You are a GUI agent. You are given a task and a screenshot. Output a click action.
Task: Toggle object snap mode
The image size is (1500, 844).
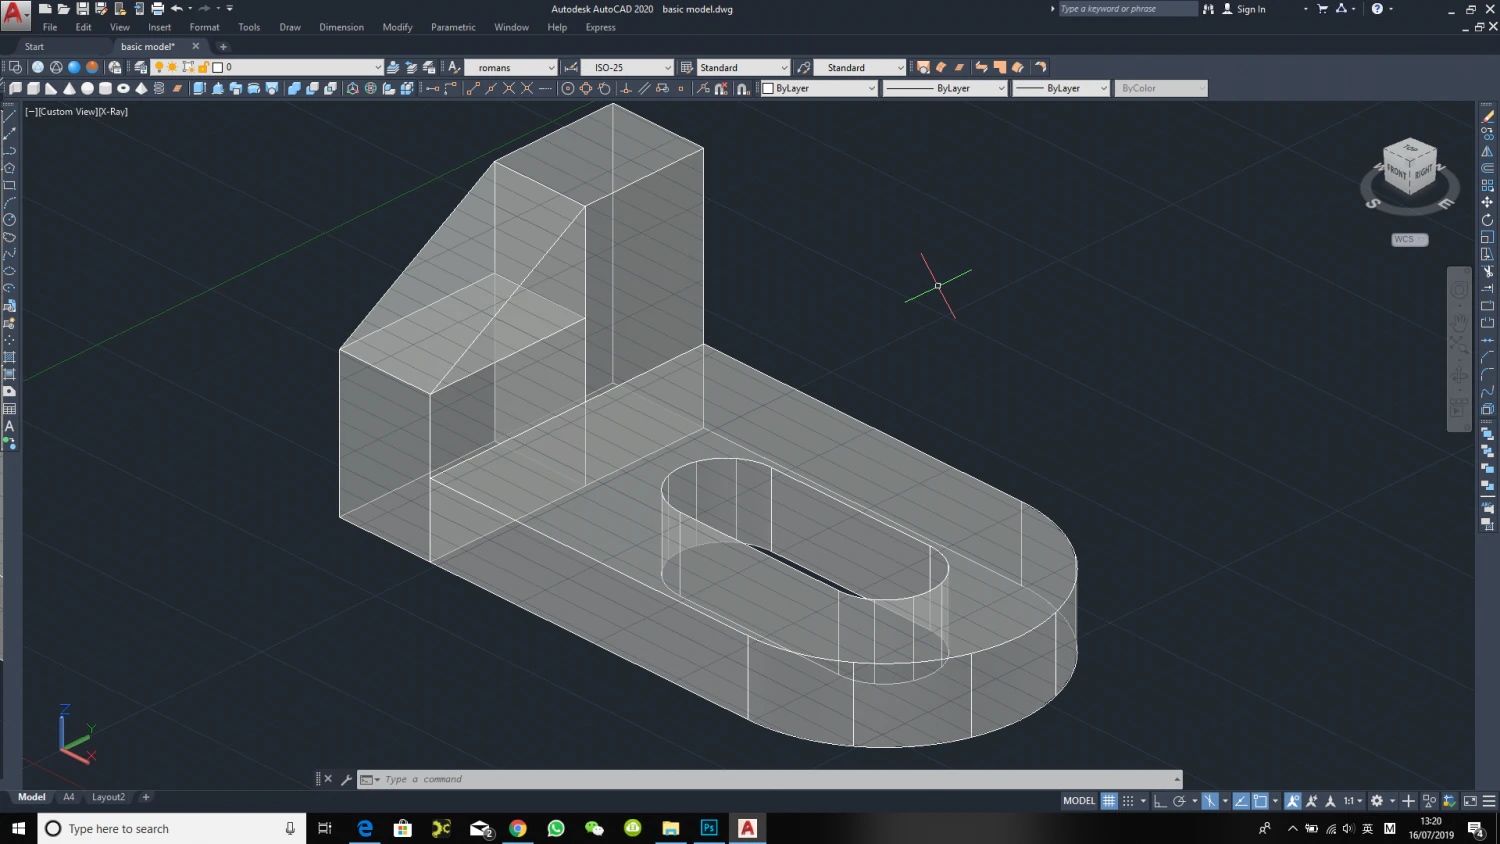[x=1260, y=801]
